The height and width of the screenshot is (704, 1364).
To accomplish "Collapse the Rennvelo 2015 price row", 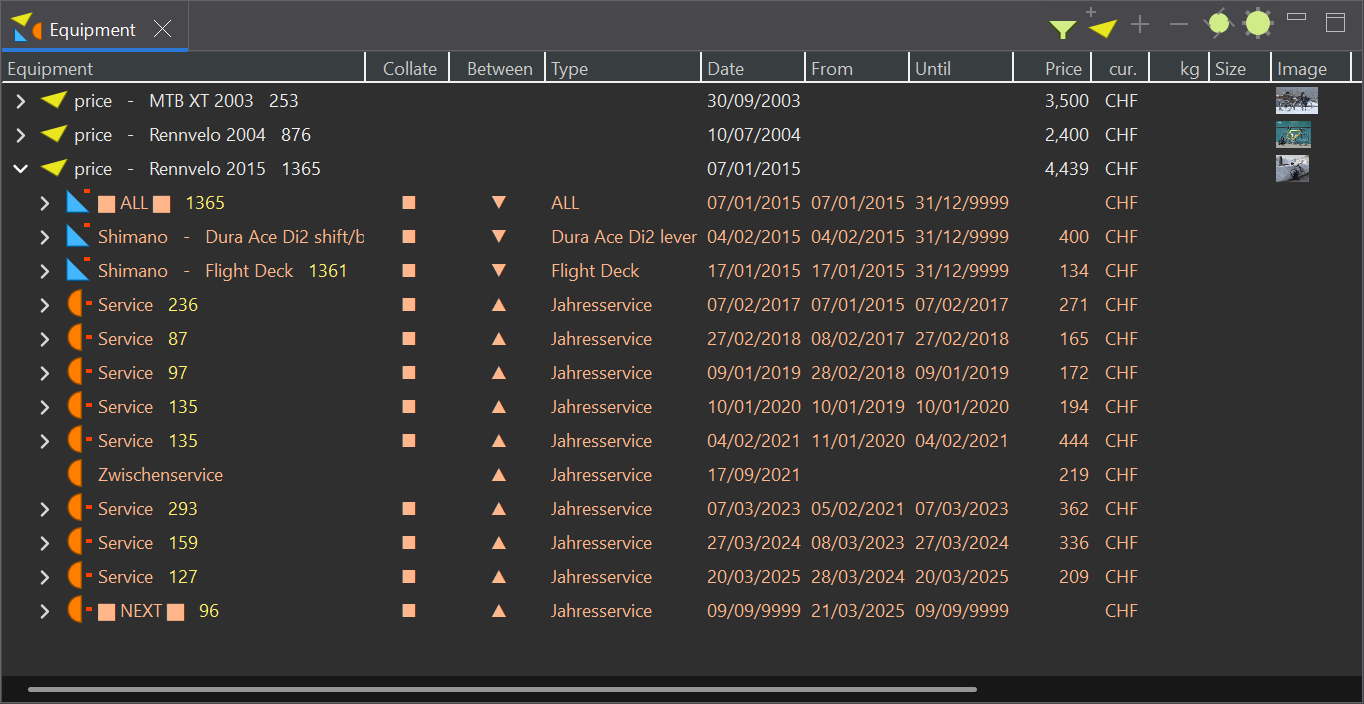I will pos(20,169).
